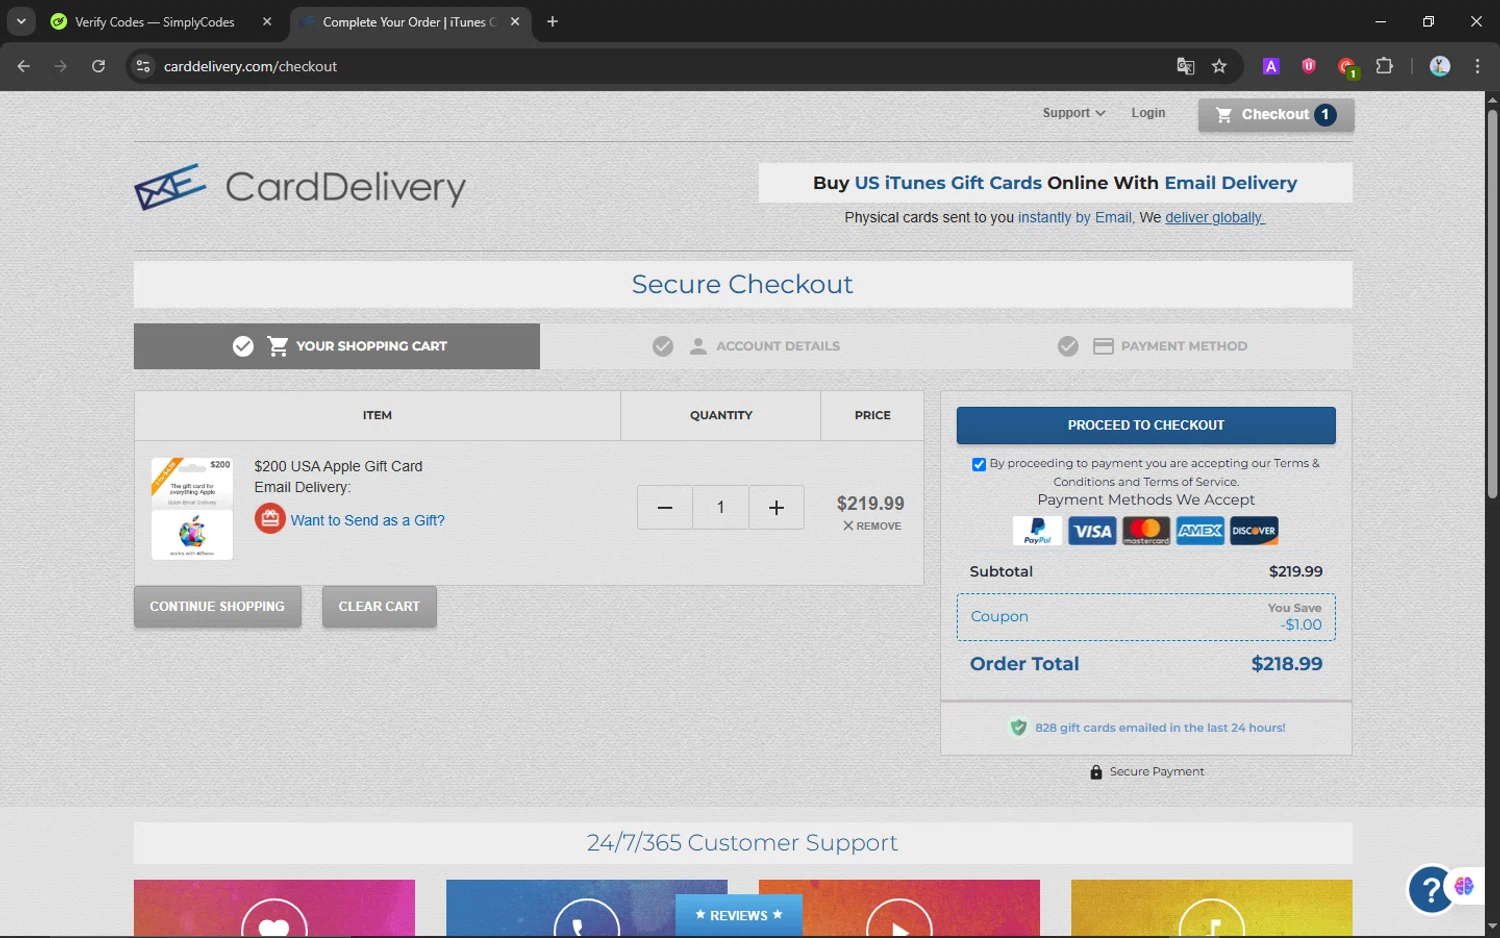Select Account Details step
The width and height of the screenshot is (1500, 938).
[x=746, y=346]
